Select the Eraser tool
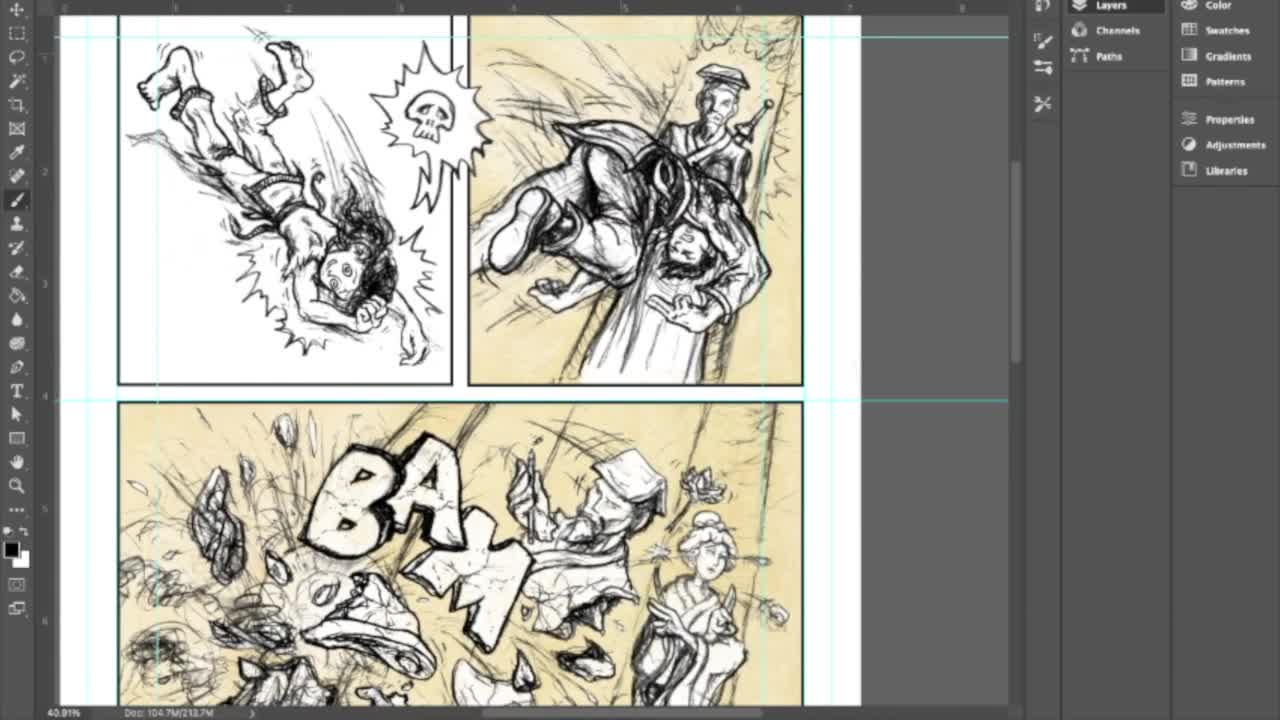 click(x=17, y=272)
